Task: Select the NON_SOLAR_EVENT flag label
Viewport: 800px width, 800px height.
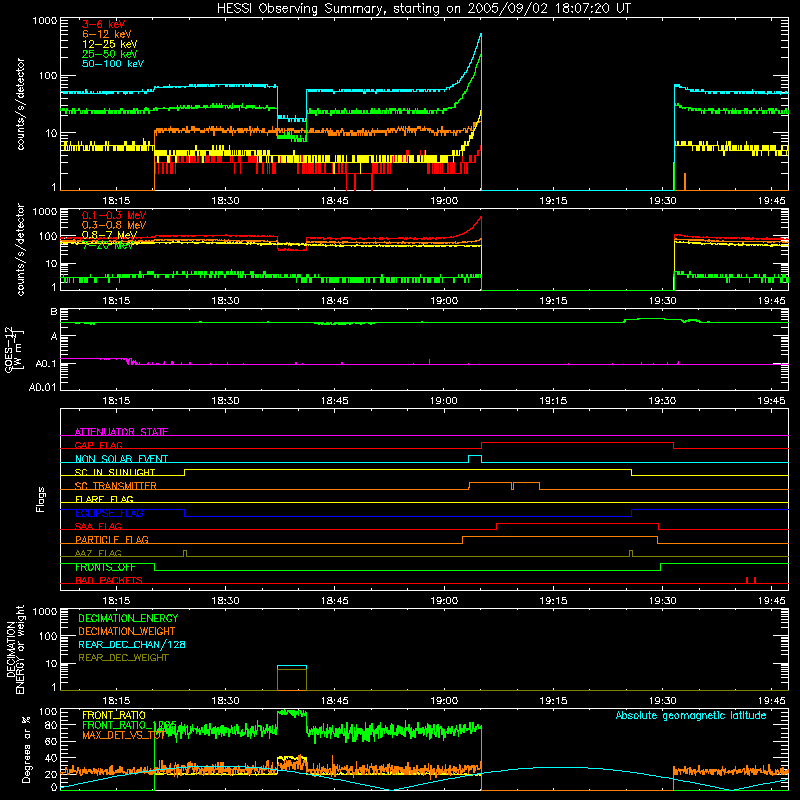Action: (121, 459)
